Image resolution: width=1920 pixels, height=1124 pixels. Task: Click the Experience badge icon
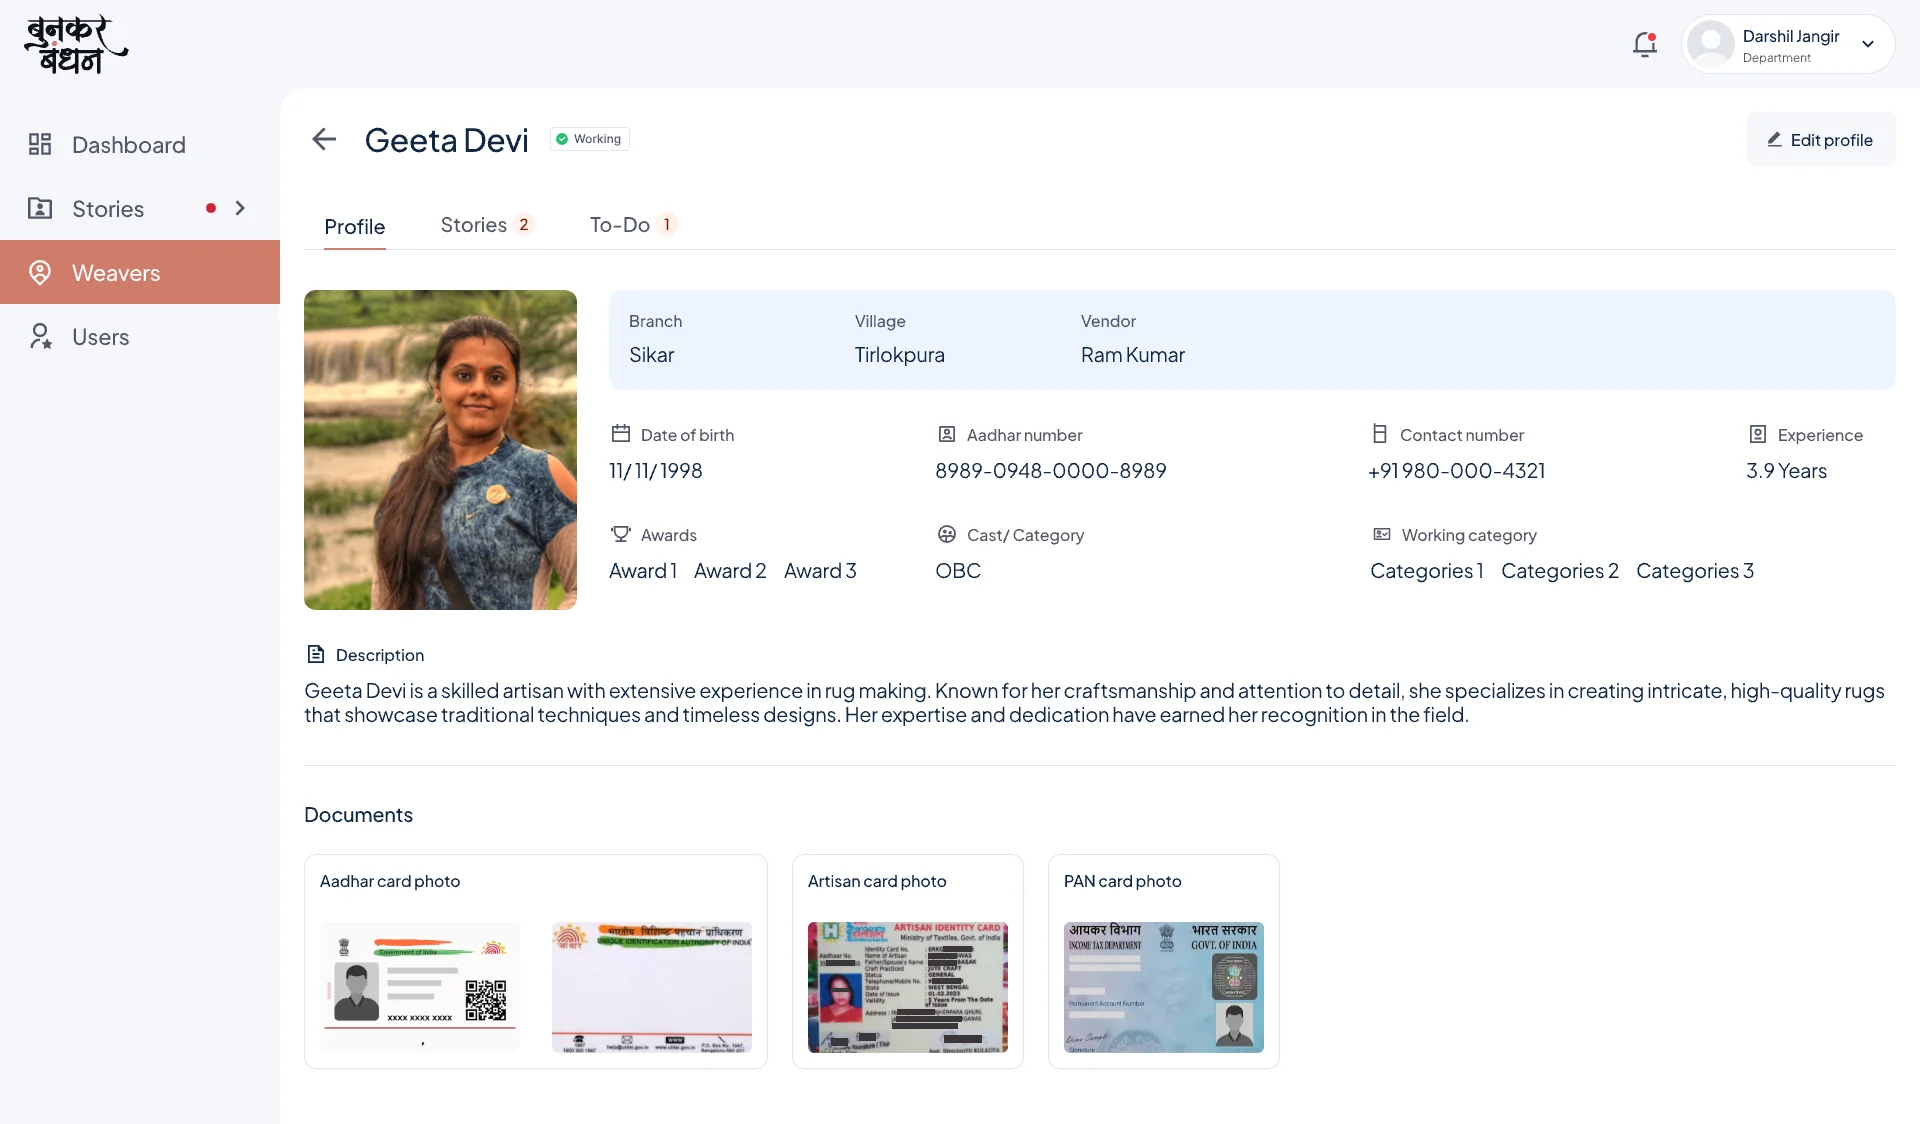pyautogui.click(x=1758, y=434)
